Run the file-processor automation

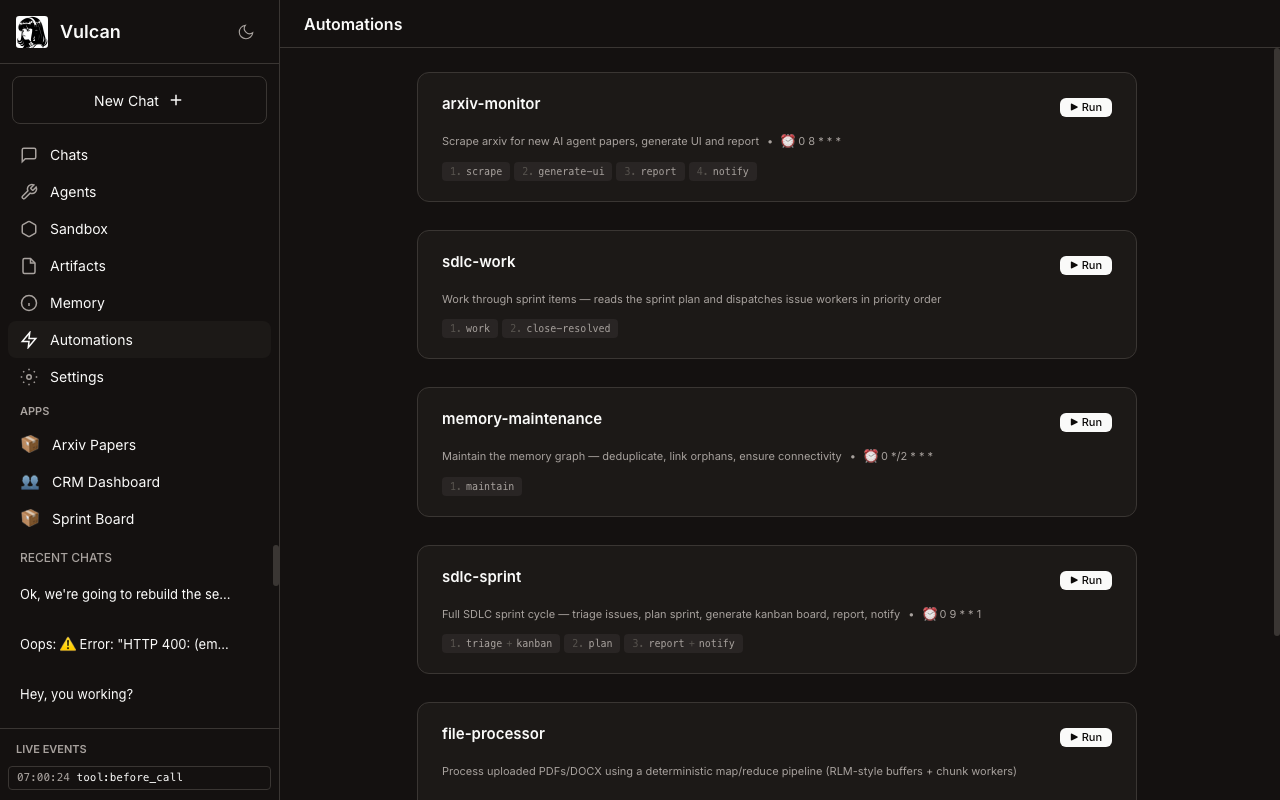(1085, 737)
